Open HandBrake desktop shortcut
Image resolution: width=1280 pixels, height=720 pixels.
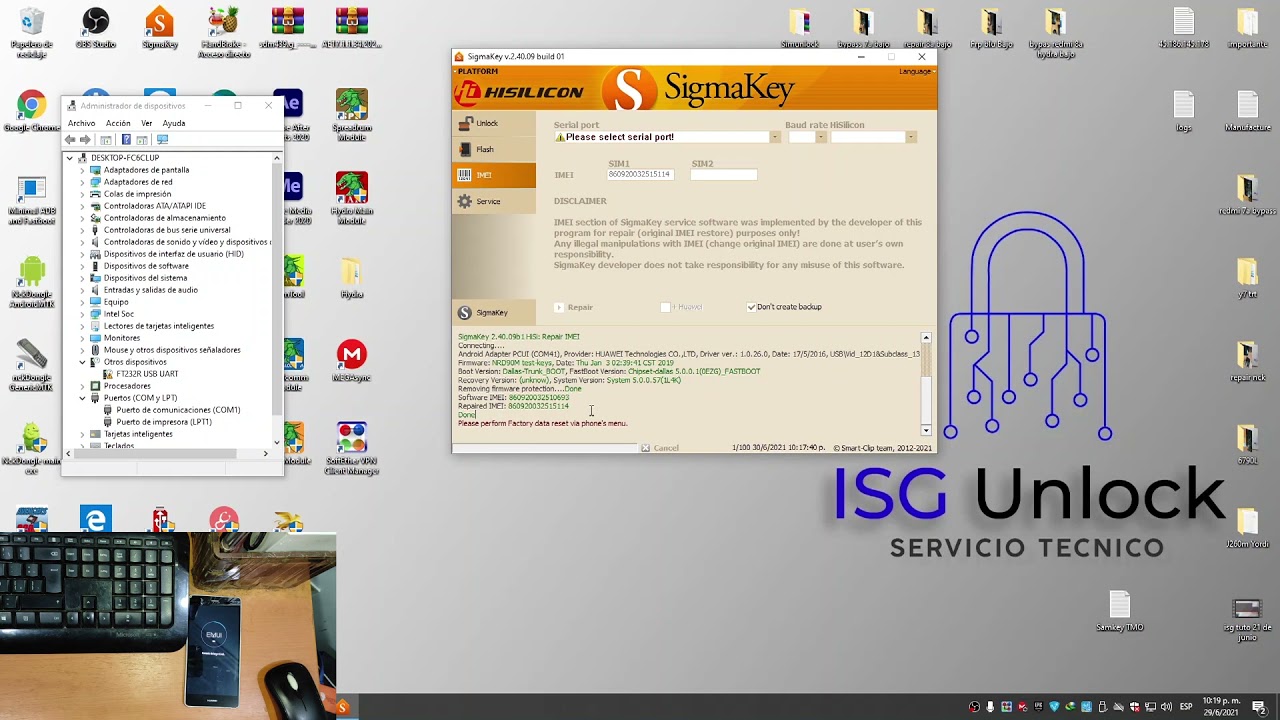pyautogui.click(x=224, y=33)
